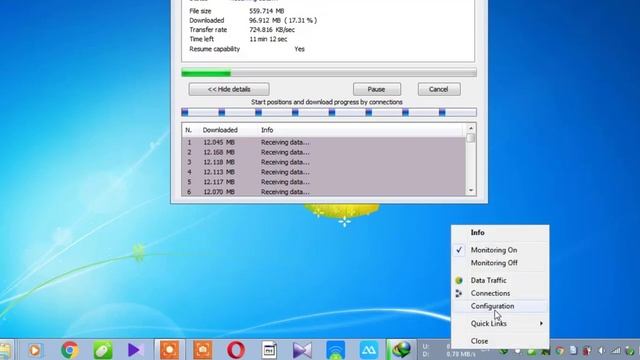Screen dimensions: 640x360
Task: Click the checkmark beside Monitoring On
Action: [459, 250]
